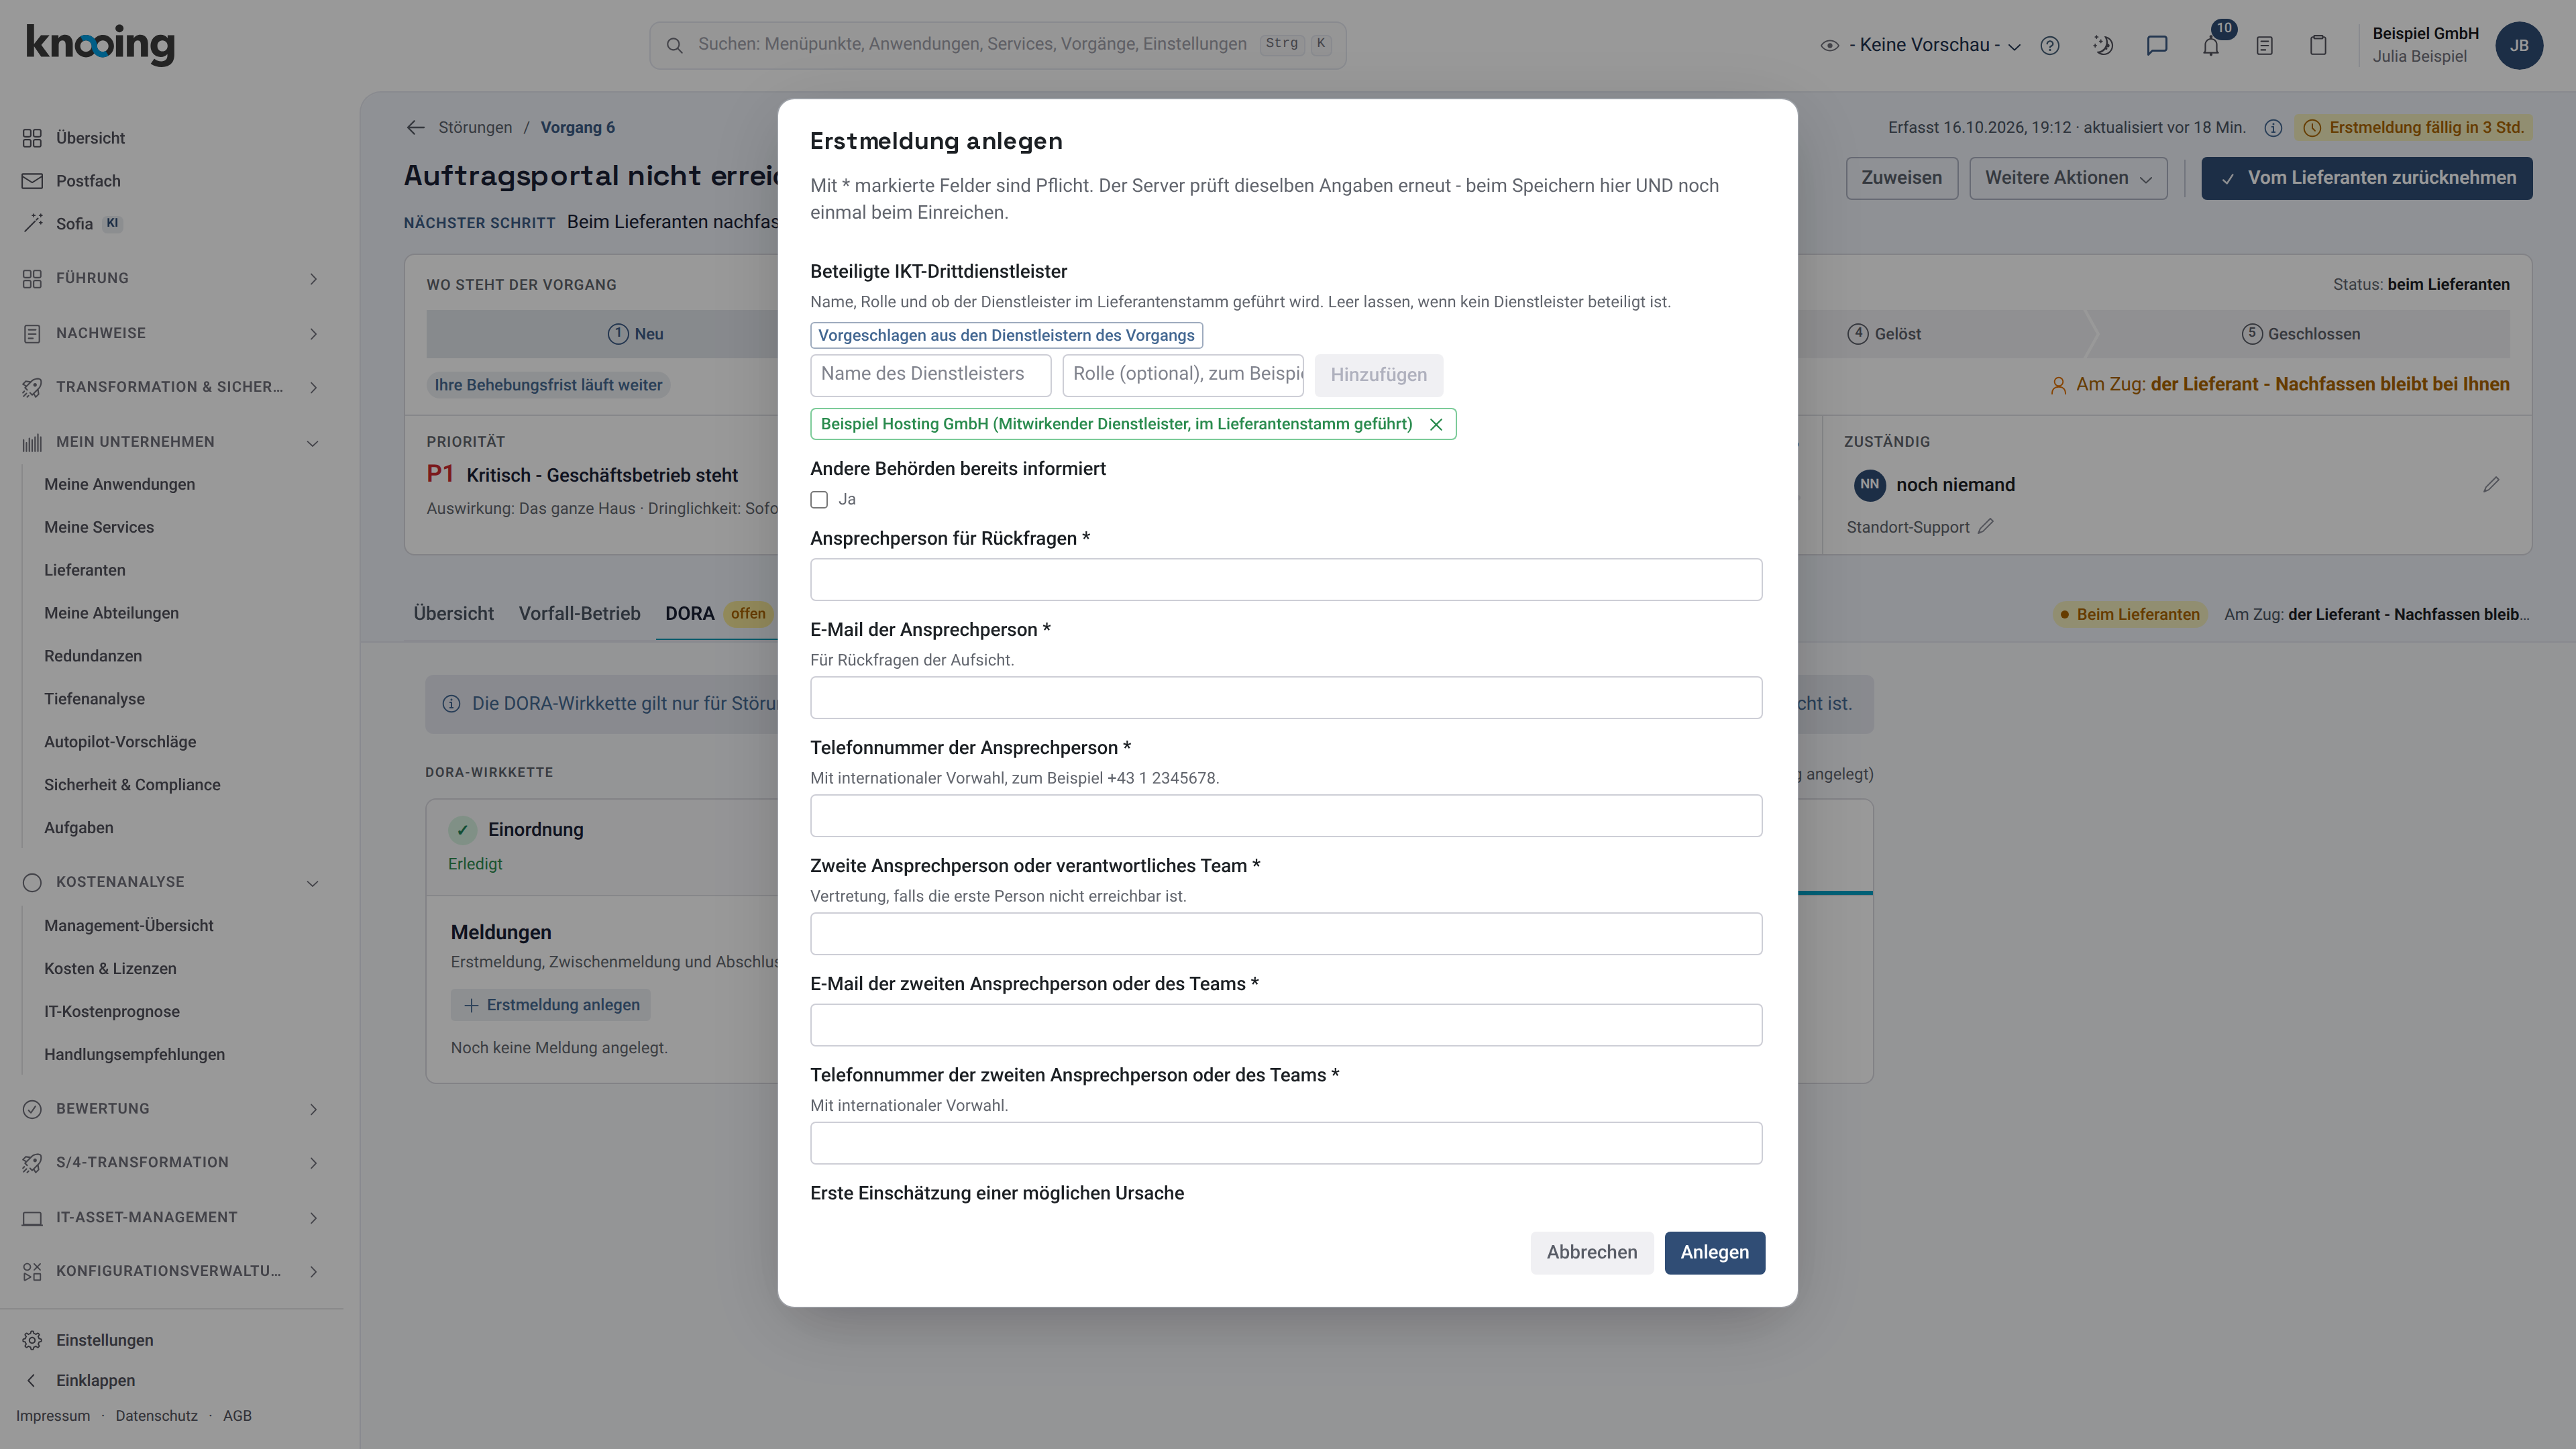The height and width of the screenshot is (1449, 2576).
Task: Open Sofia KI assistant
Action: point(74,223)
